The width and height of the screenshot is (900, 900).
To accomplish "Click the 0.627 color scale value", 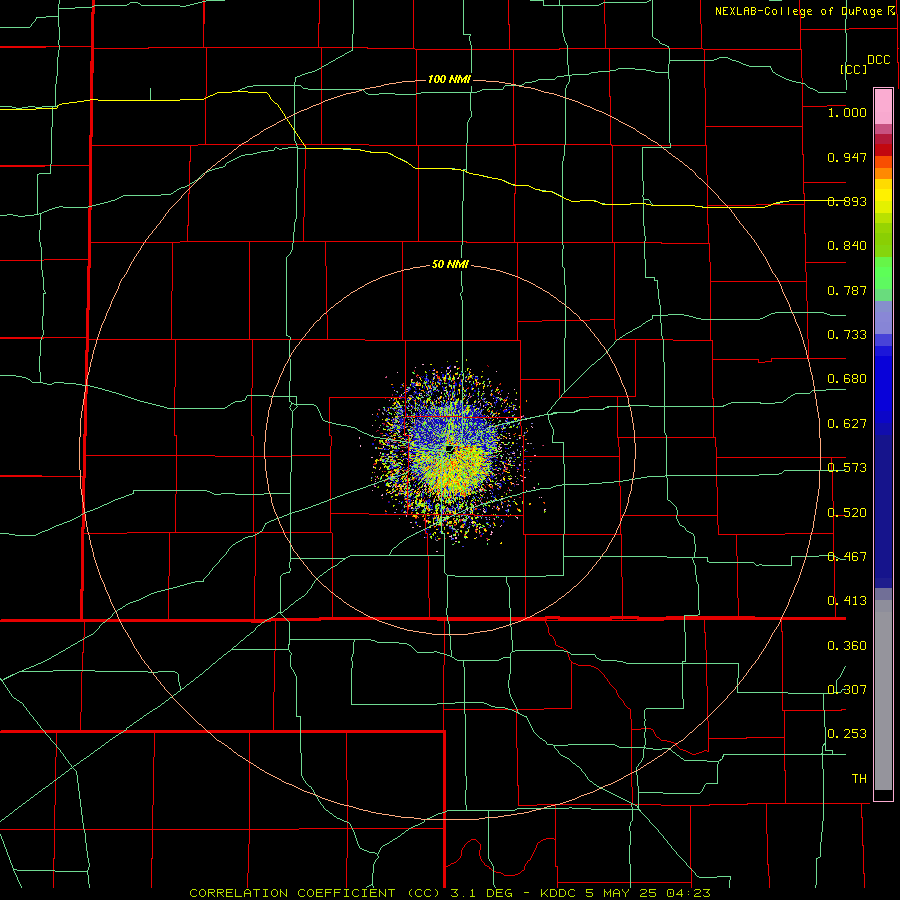I will [x=847, y=424].
